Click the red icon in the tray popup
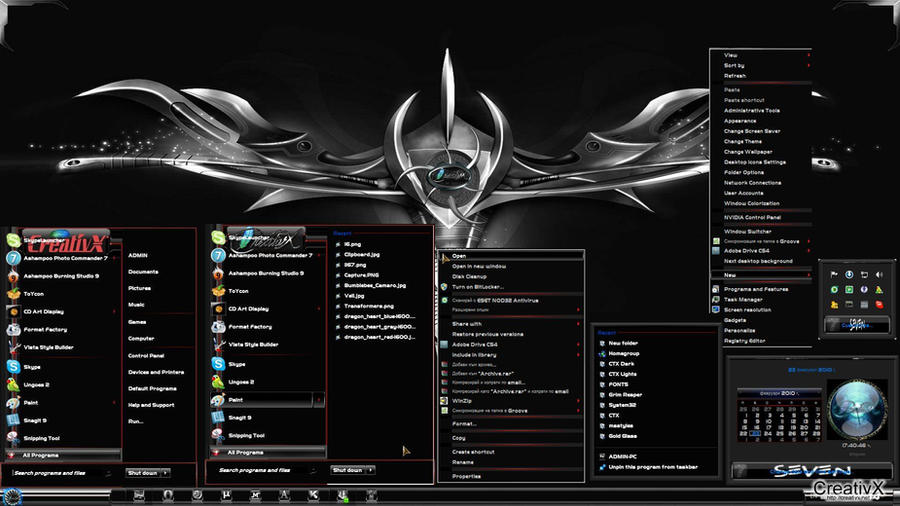900x506 pixels. [879, 305]
